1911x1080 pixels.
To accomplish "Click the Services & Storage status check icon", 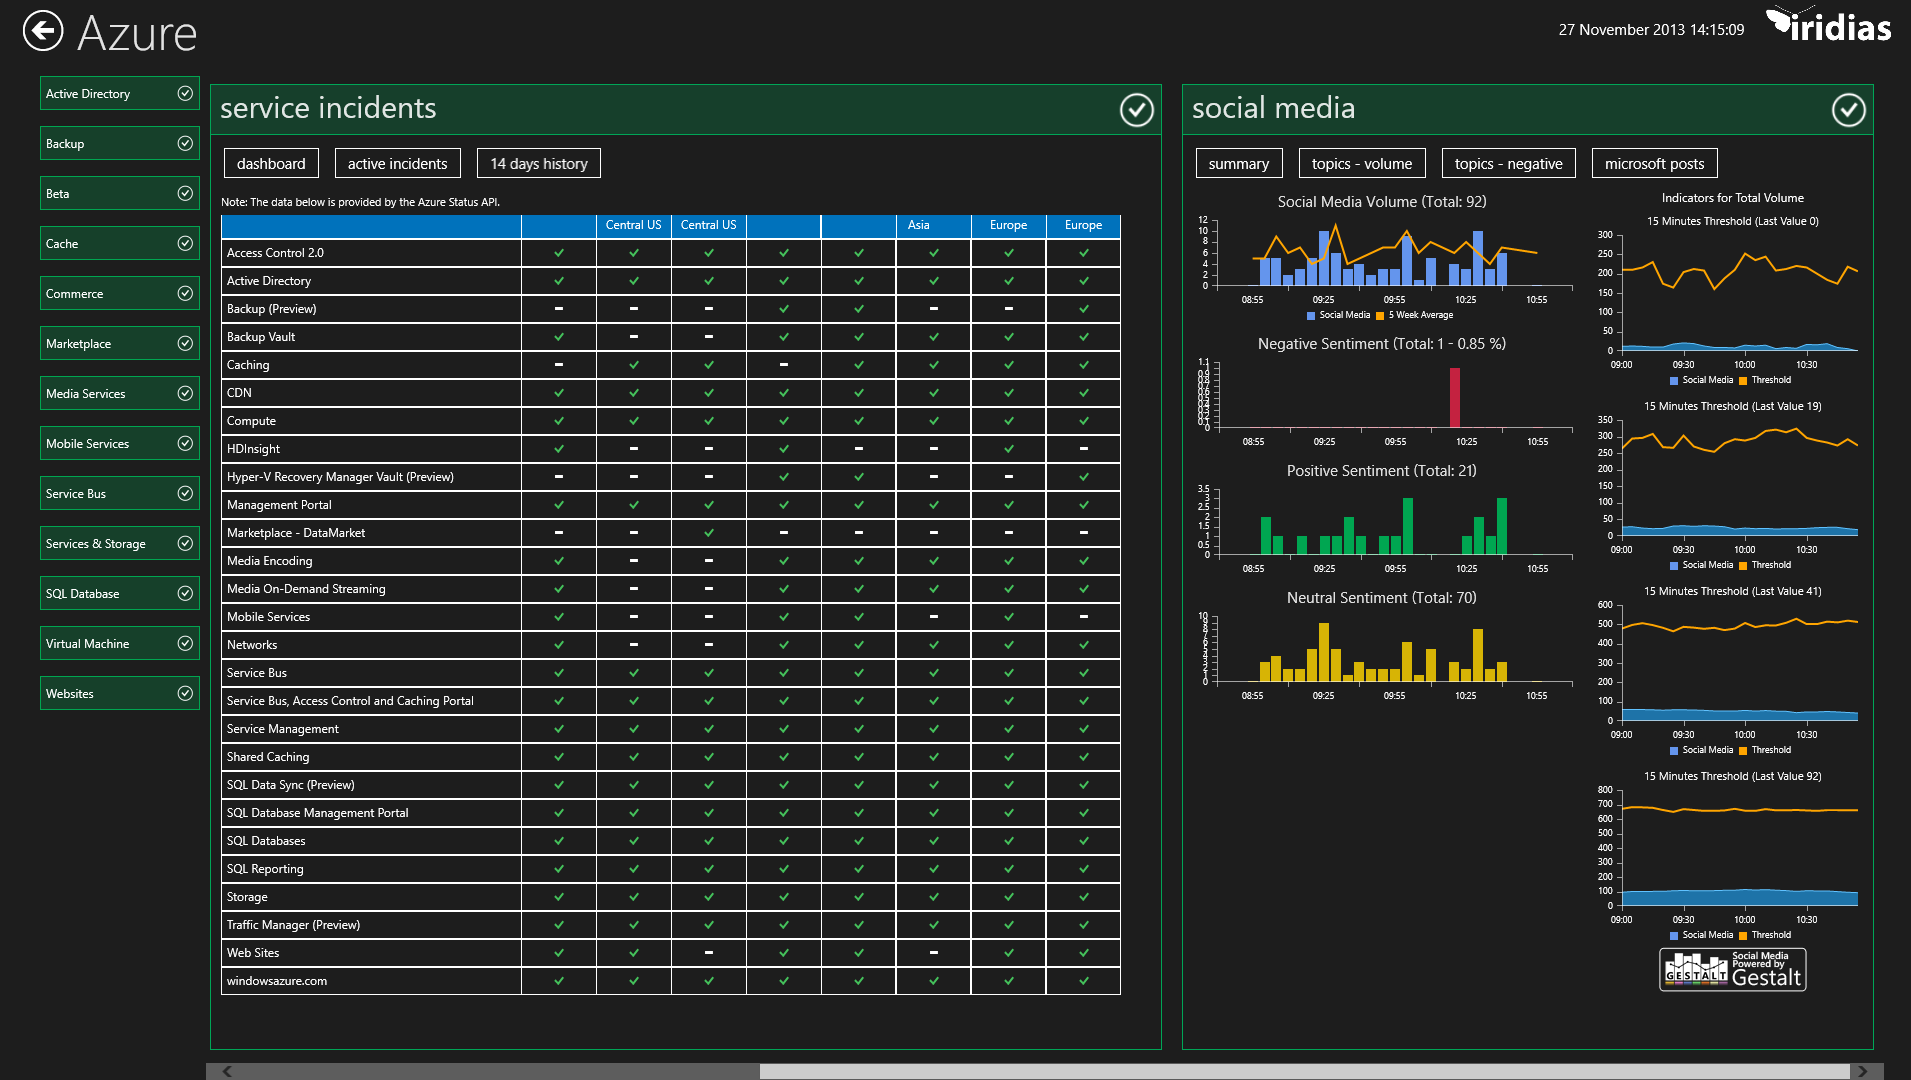I will [185, 543].
